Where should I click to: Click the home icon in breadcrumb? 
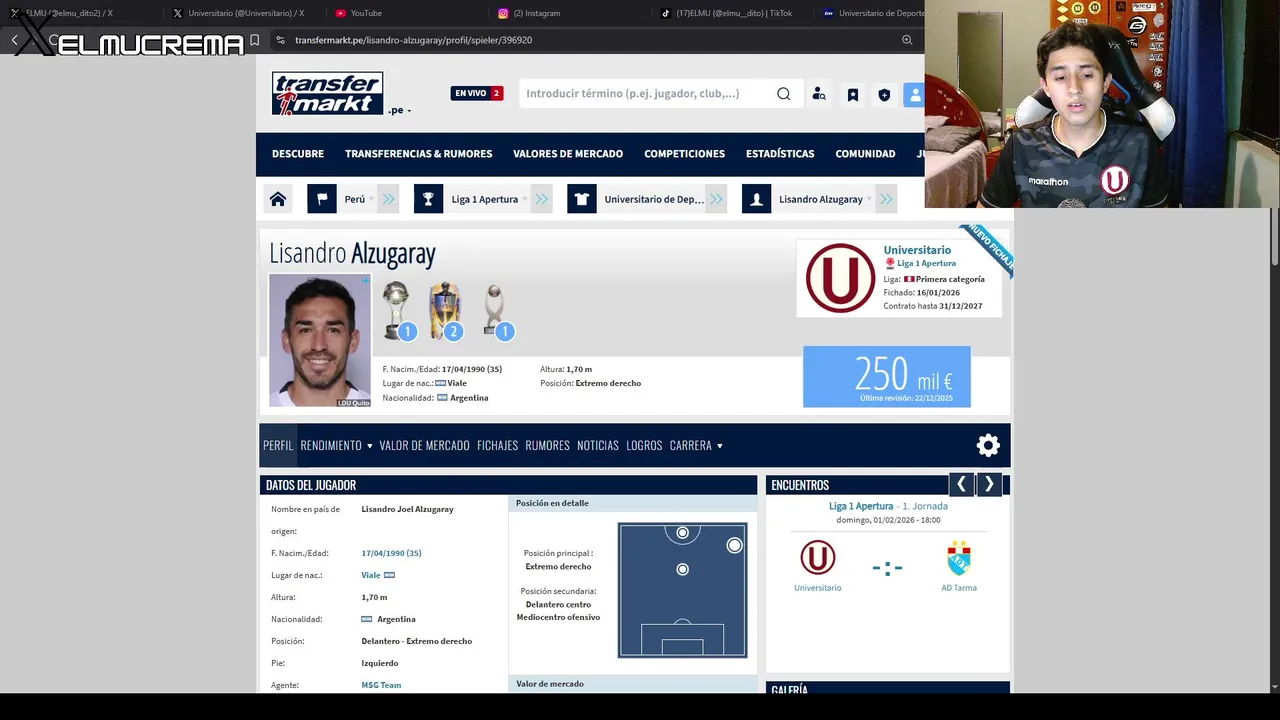click(x=278, y=199)
